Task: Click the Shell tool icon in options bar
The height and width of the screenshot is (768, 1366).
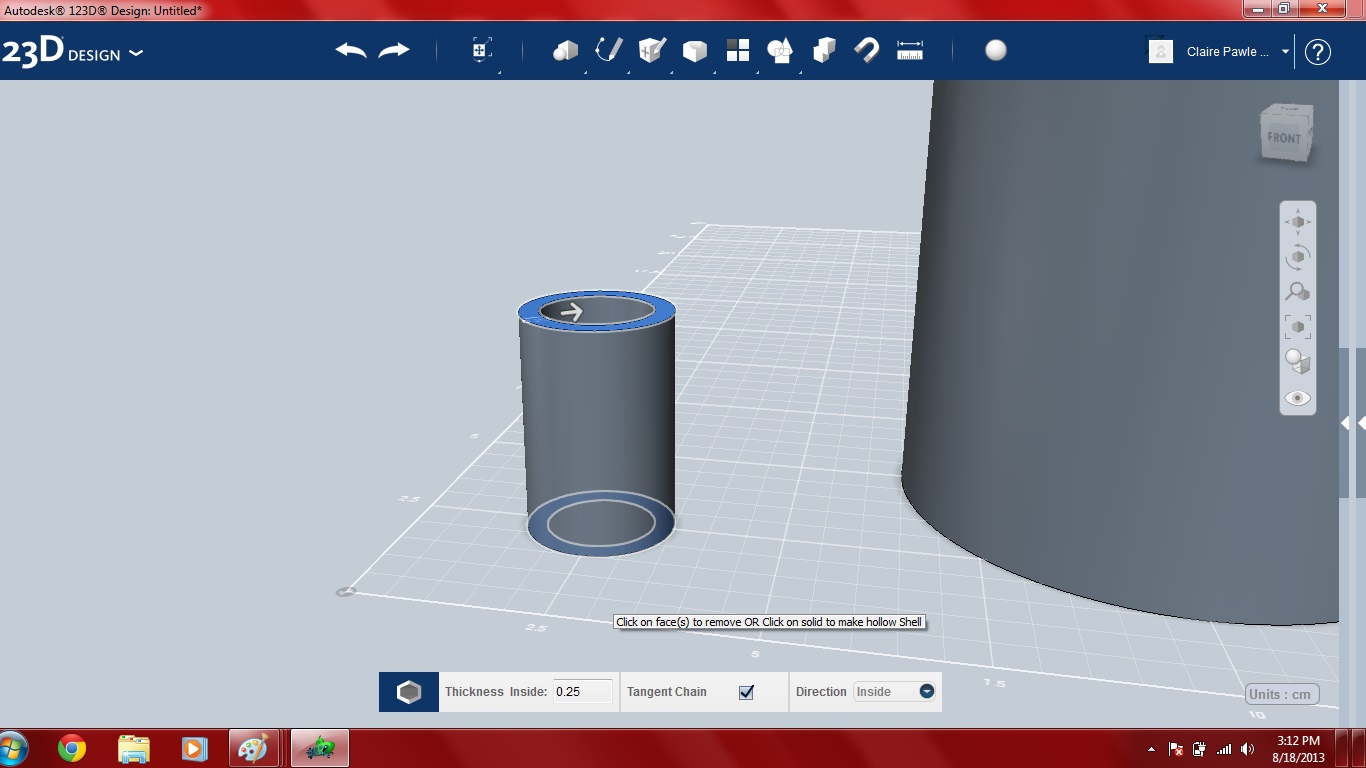Action: click(409, 692)
